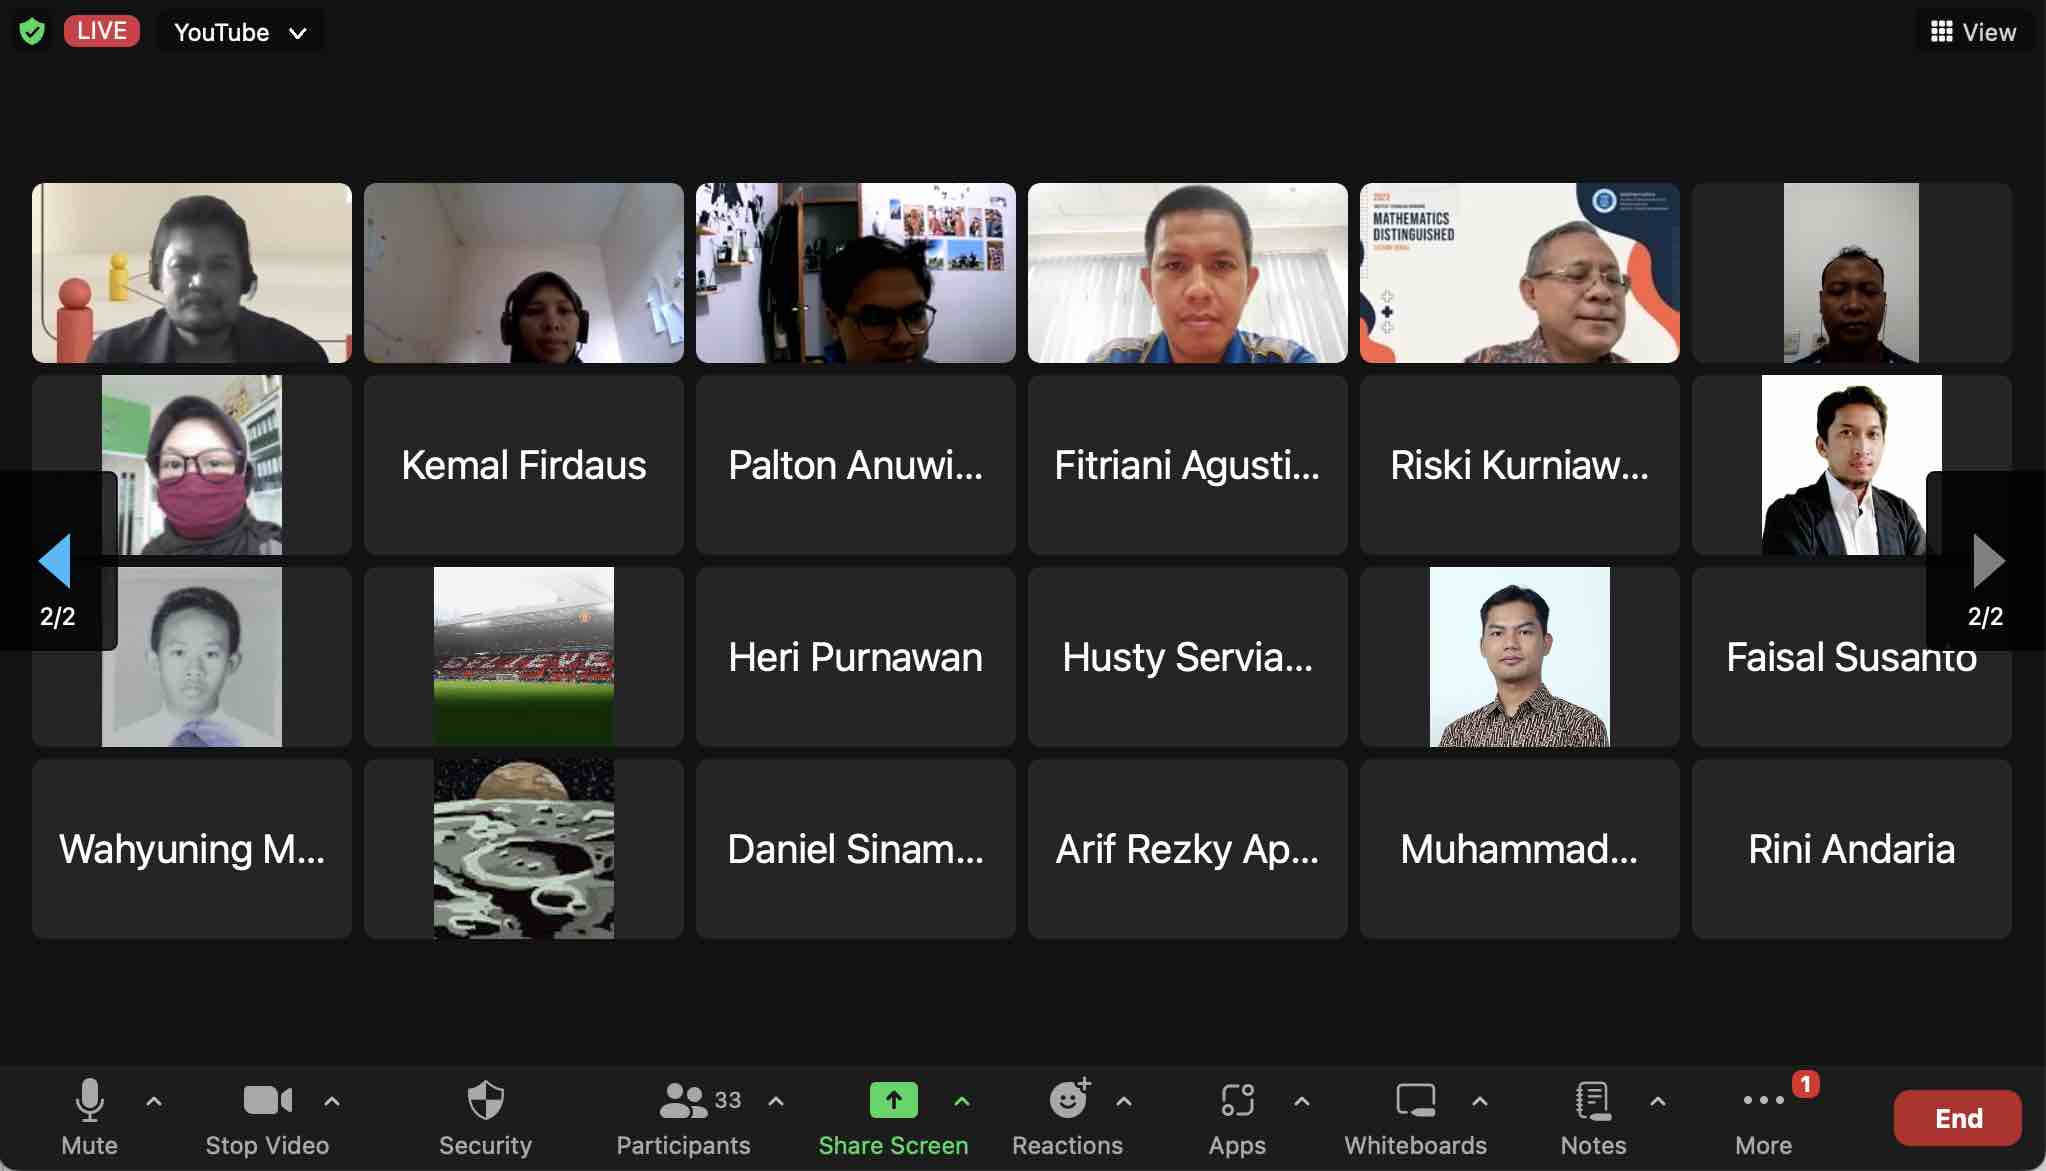Click the green encryption shield icon
The height and width of the screenshot is (1171, 2046).
coord(32,32)
